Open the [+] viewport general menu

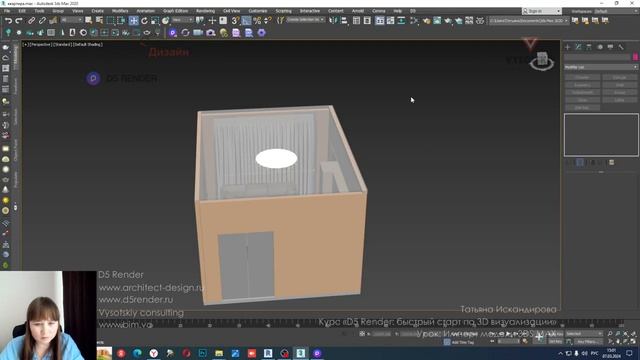25,44
